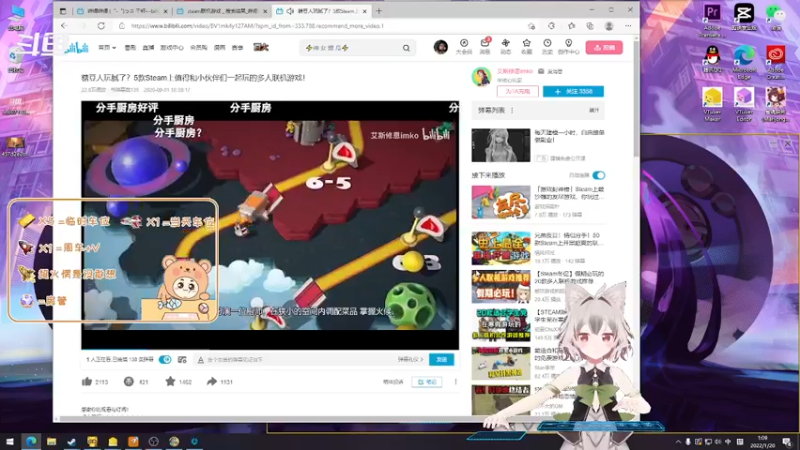This screenshot has width=800, height=450.
Task: Open the Adobe Creative Cloud desktop icon
Action: pyautogui.click(x=776, y=60)
